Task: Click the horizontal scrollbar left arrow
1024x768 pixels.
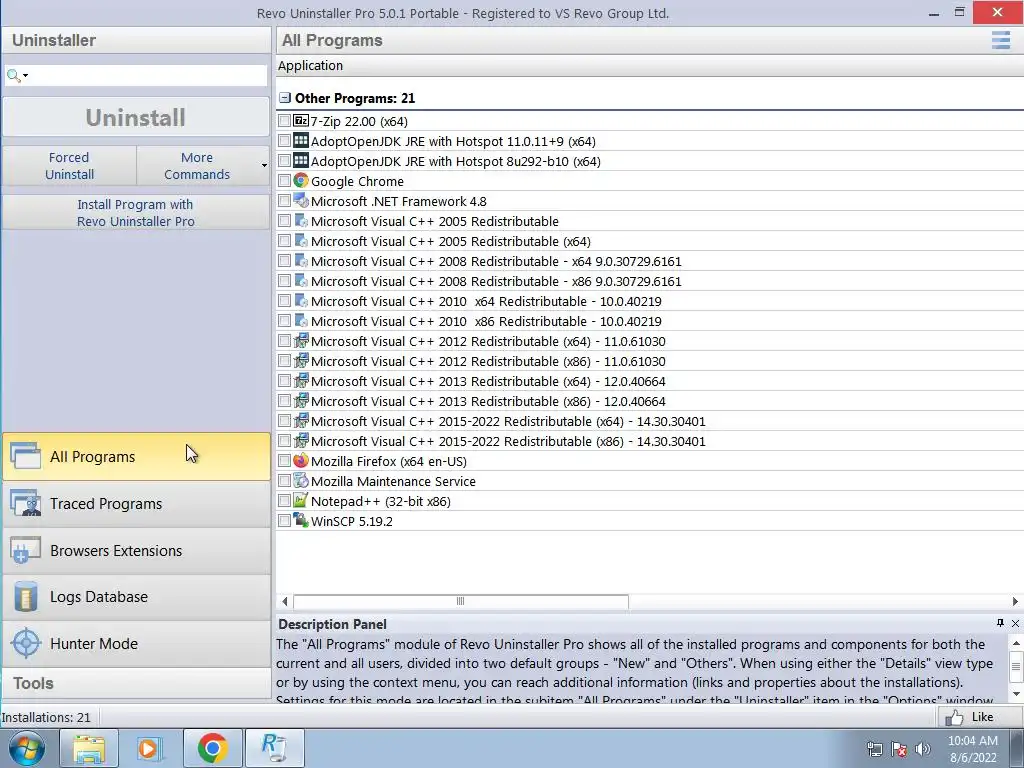Action: pyautogui.click(x=285, y=601)
